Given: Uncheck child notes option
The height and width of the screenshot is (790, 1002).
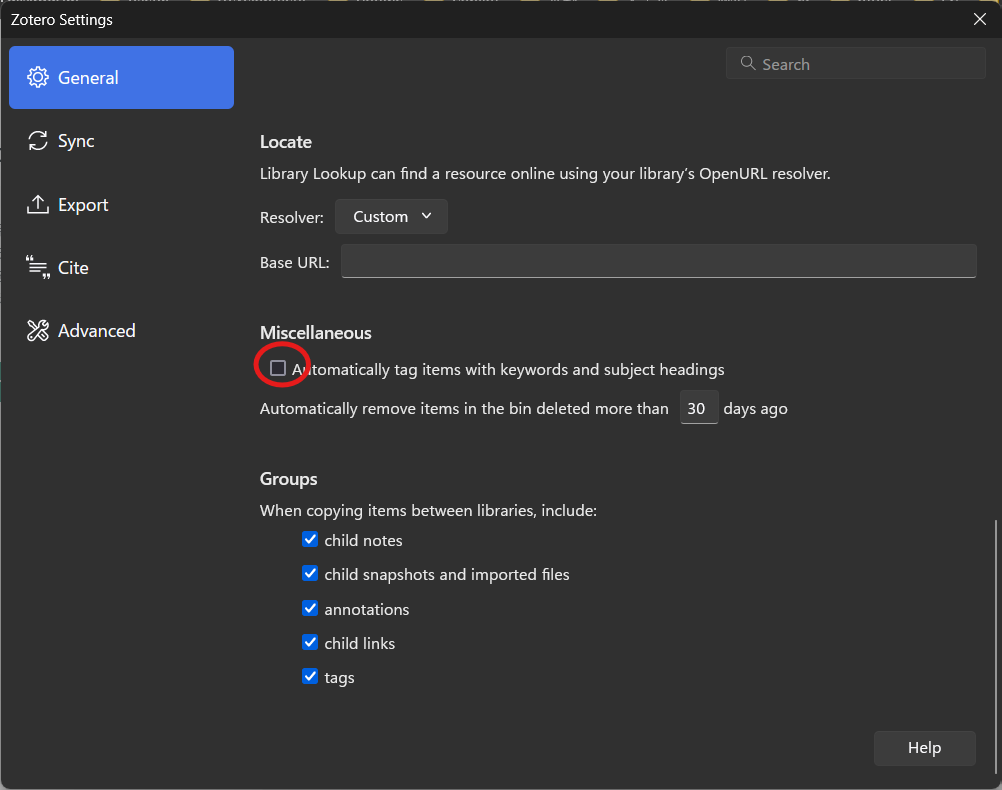Looking at the screenshot, I should pyautogui.click(x=310, y=539).
